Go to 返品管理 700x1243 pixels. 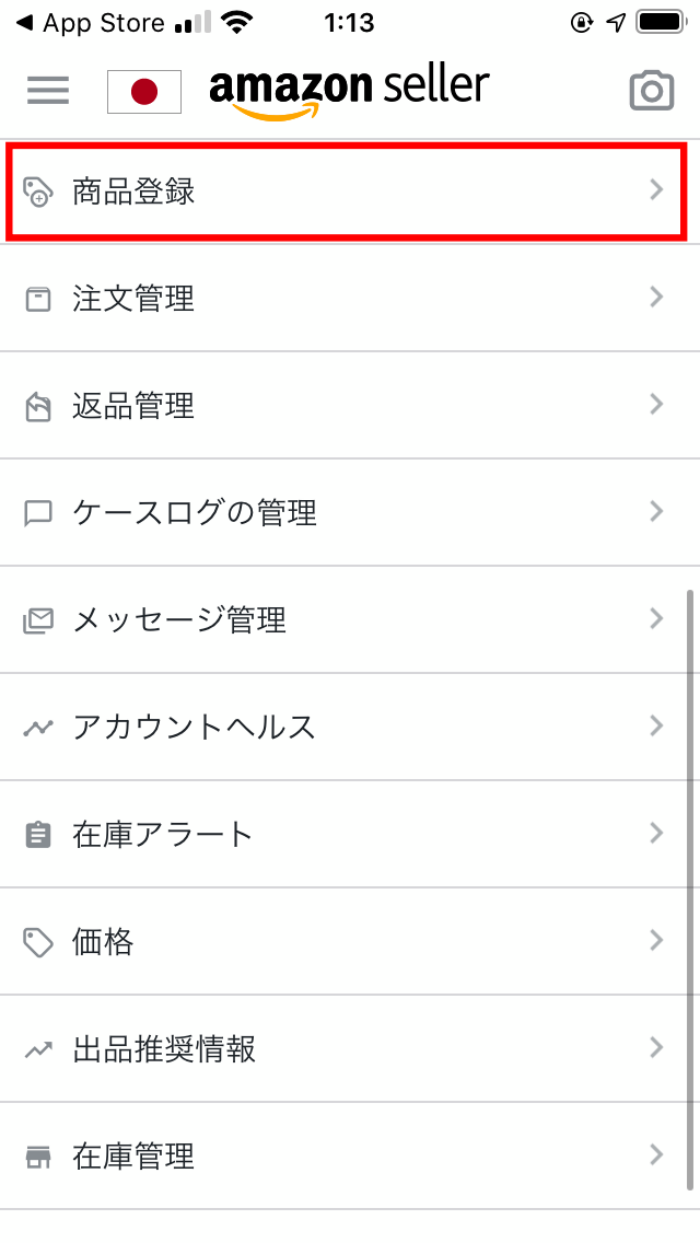[134, 406]
